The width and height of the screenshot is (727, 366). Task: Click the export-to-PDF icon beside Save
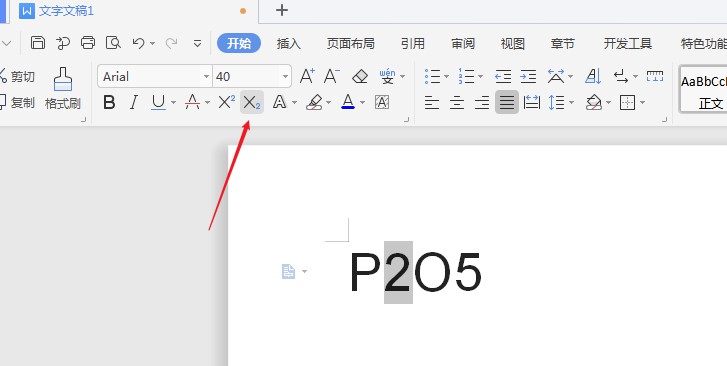[63, 43]
